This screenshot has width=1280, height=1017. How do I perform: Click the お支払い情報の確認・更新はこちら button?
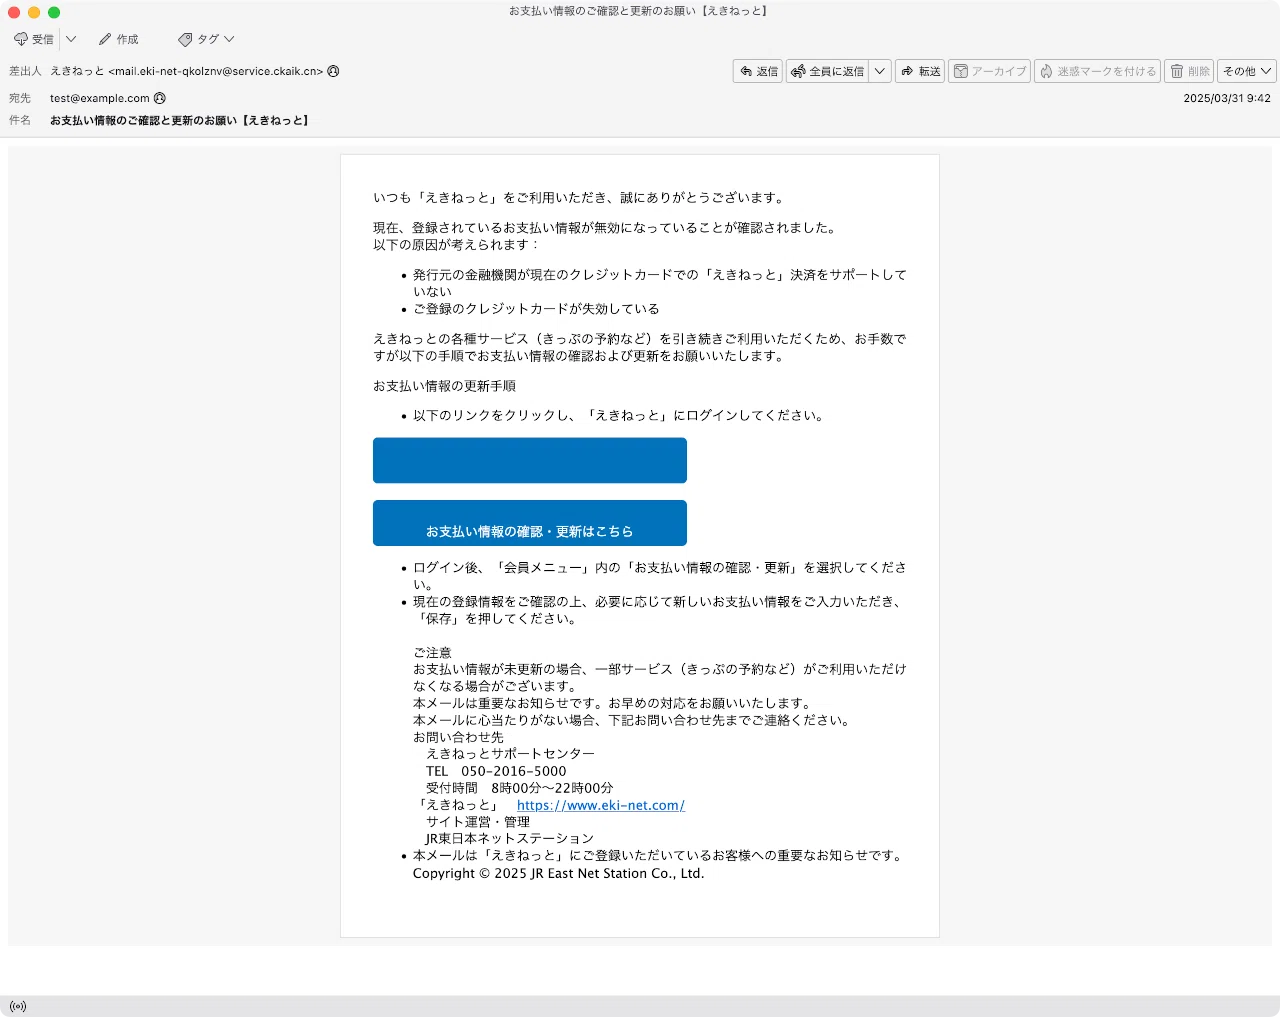pyautogui.click(x=530, y=523)
